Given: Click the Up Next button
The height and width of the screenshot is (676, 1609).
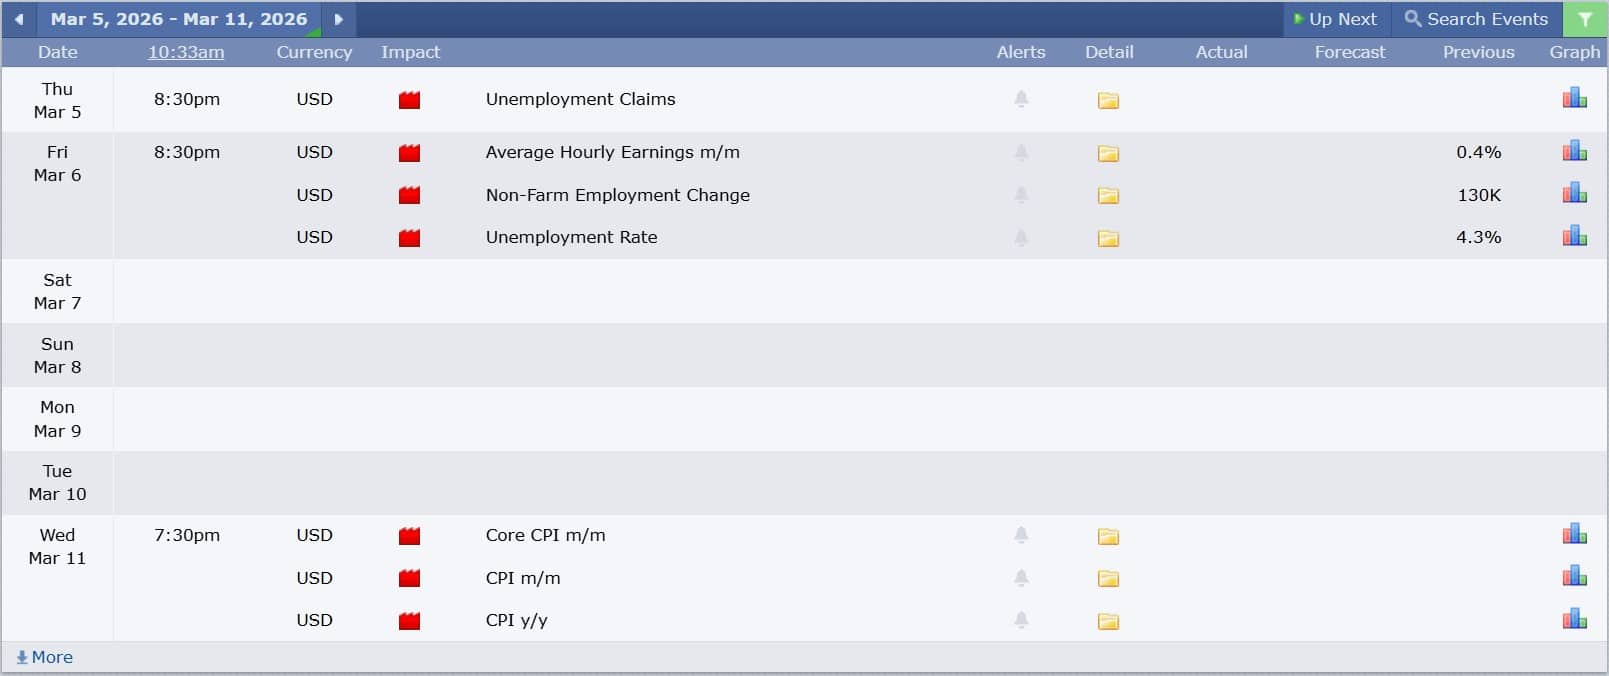Looking at the screenshot, I should click(1335, 19).
